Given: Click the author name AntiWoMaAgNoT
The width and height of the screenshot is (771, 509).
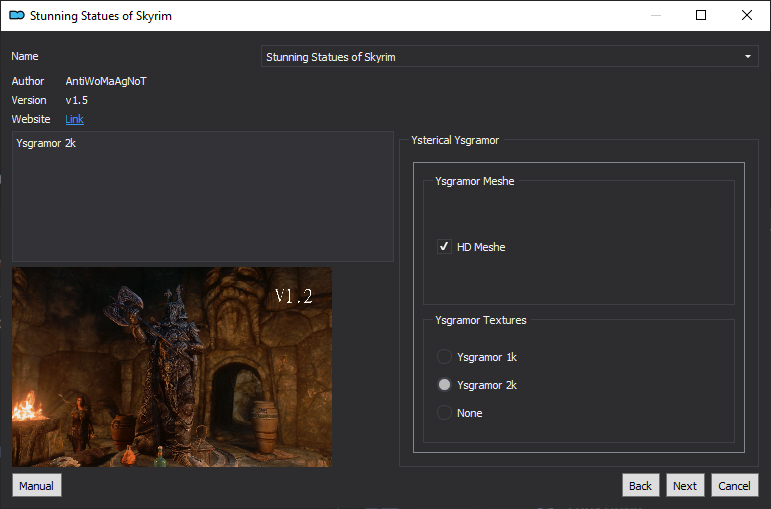Looking at the screenshot, I should click(x=106, y=81).
